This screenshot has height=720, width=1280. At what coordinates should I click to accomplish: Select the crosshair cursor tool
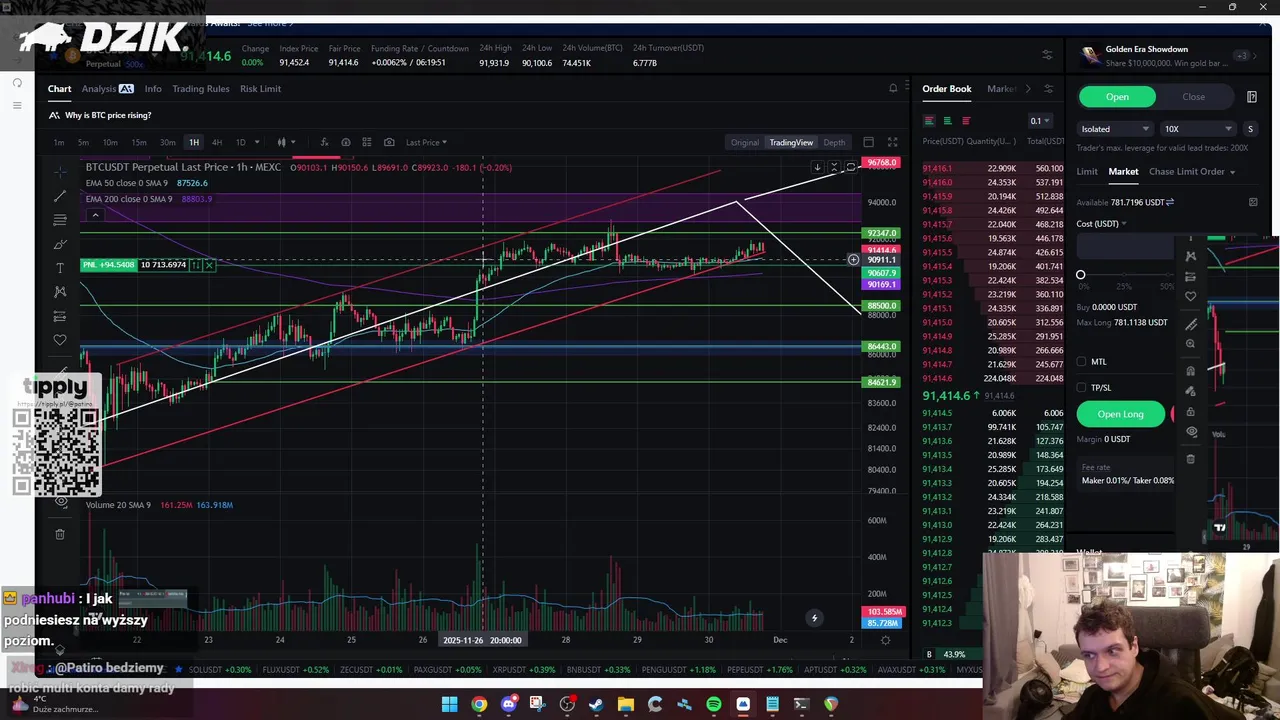point(60,171)
